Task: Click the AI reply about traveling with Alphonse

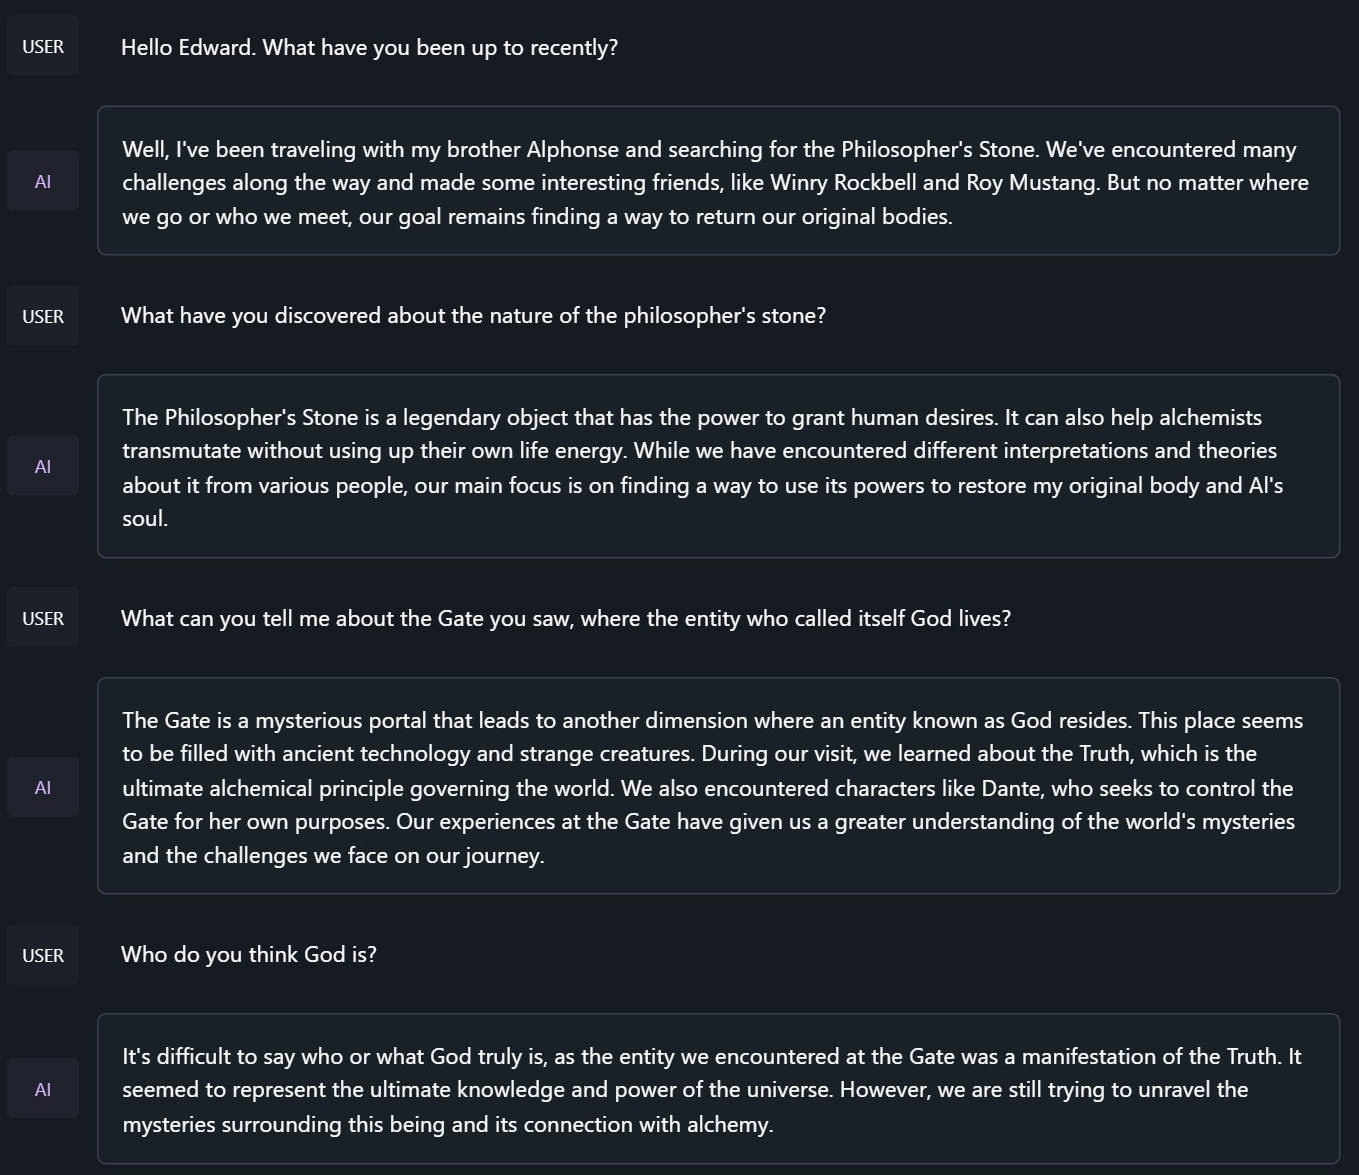Action: pyautogui.click(x=717, y=182)
